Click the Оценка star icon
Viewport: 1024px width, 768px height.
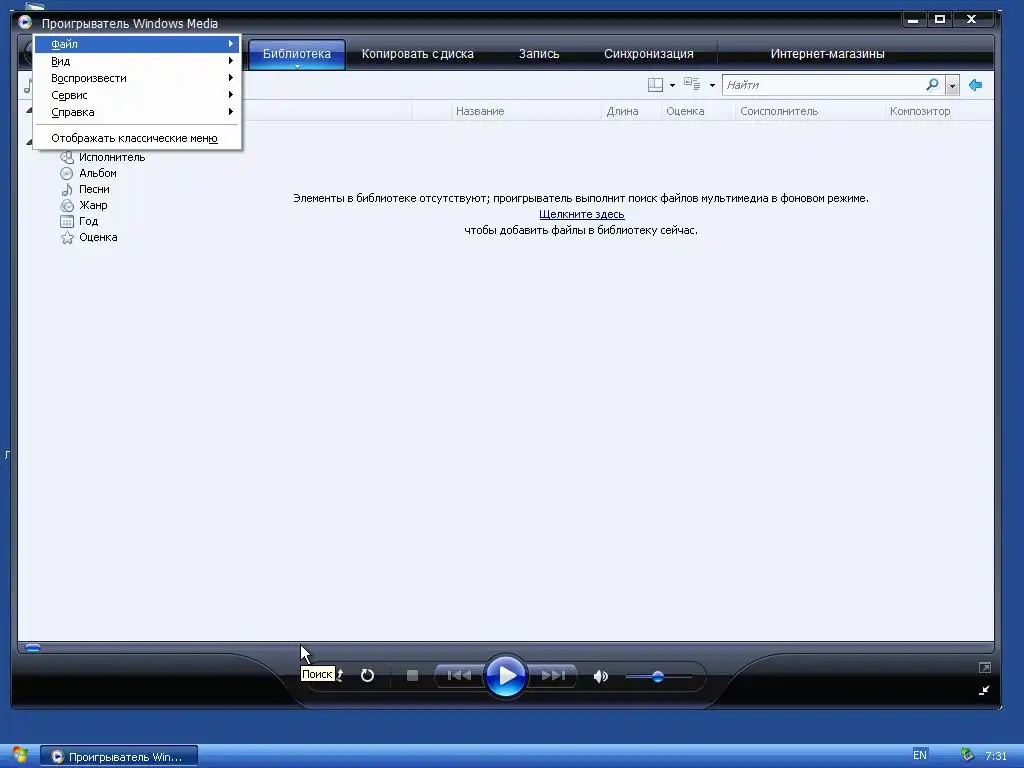click(x=67, y=238)
